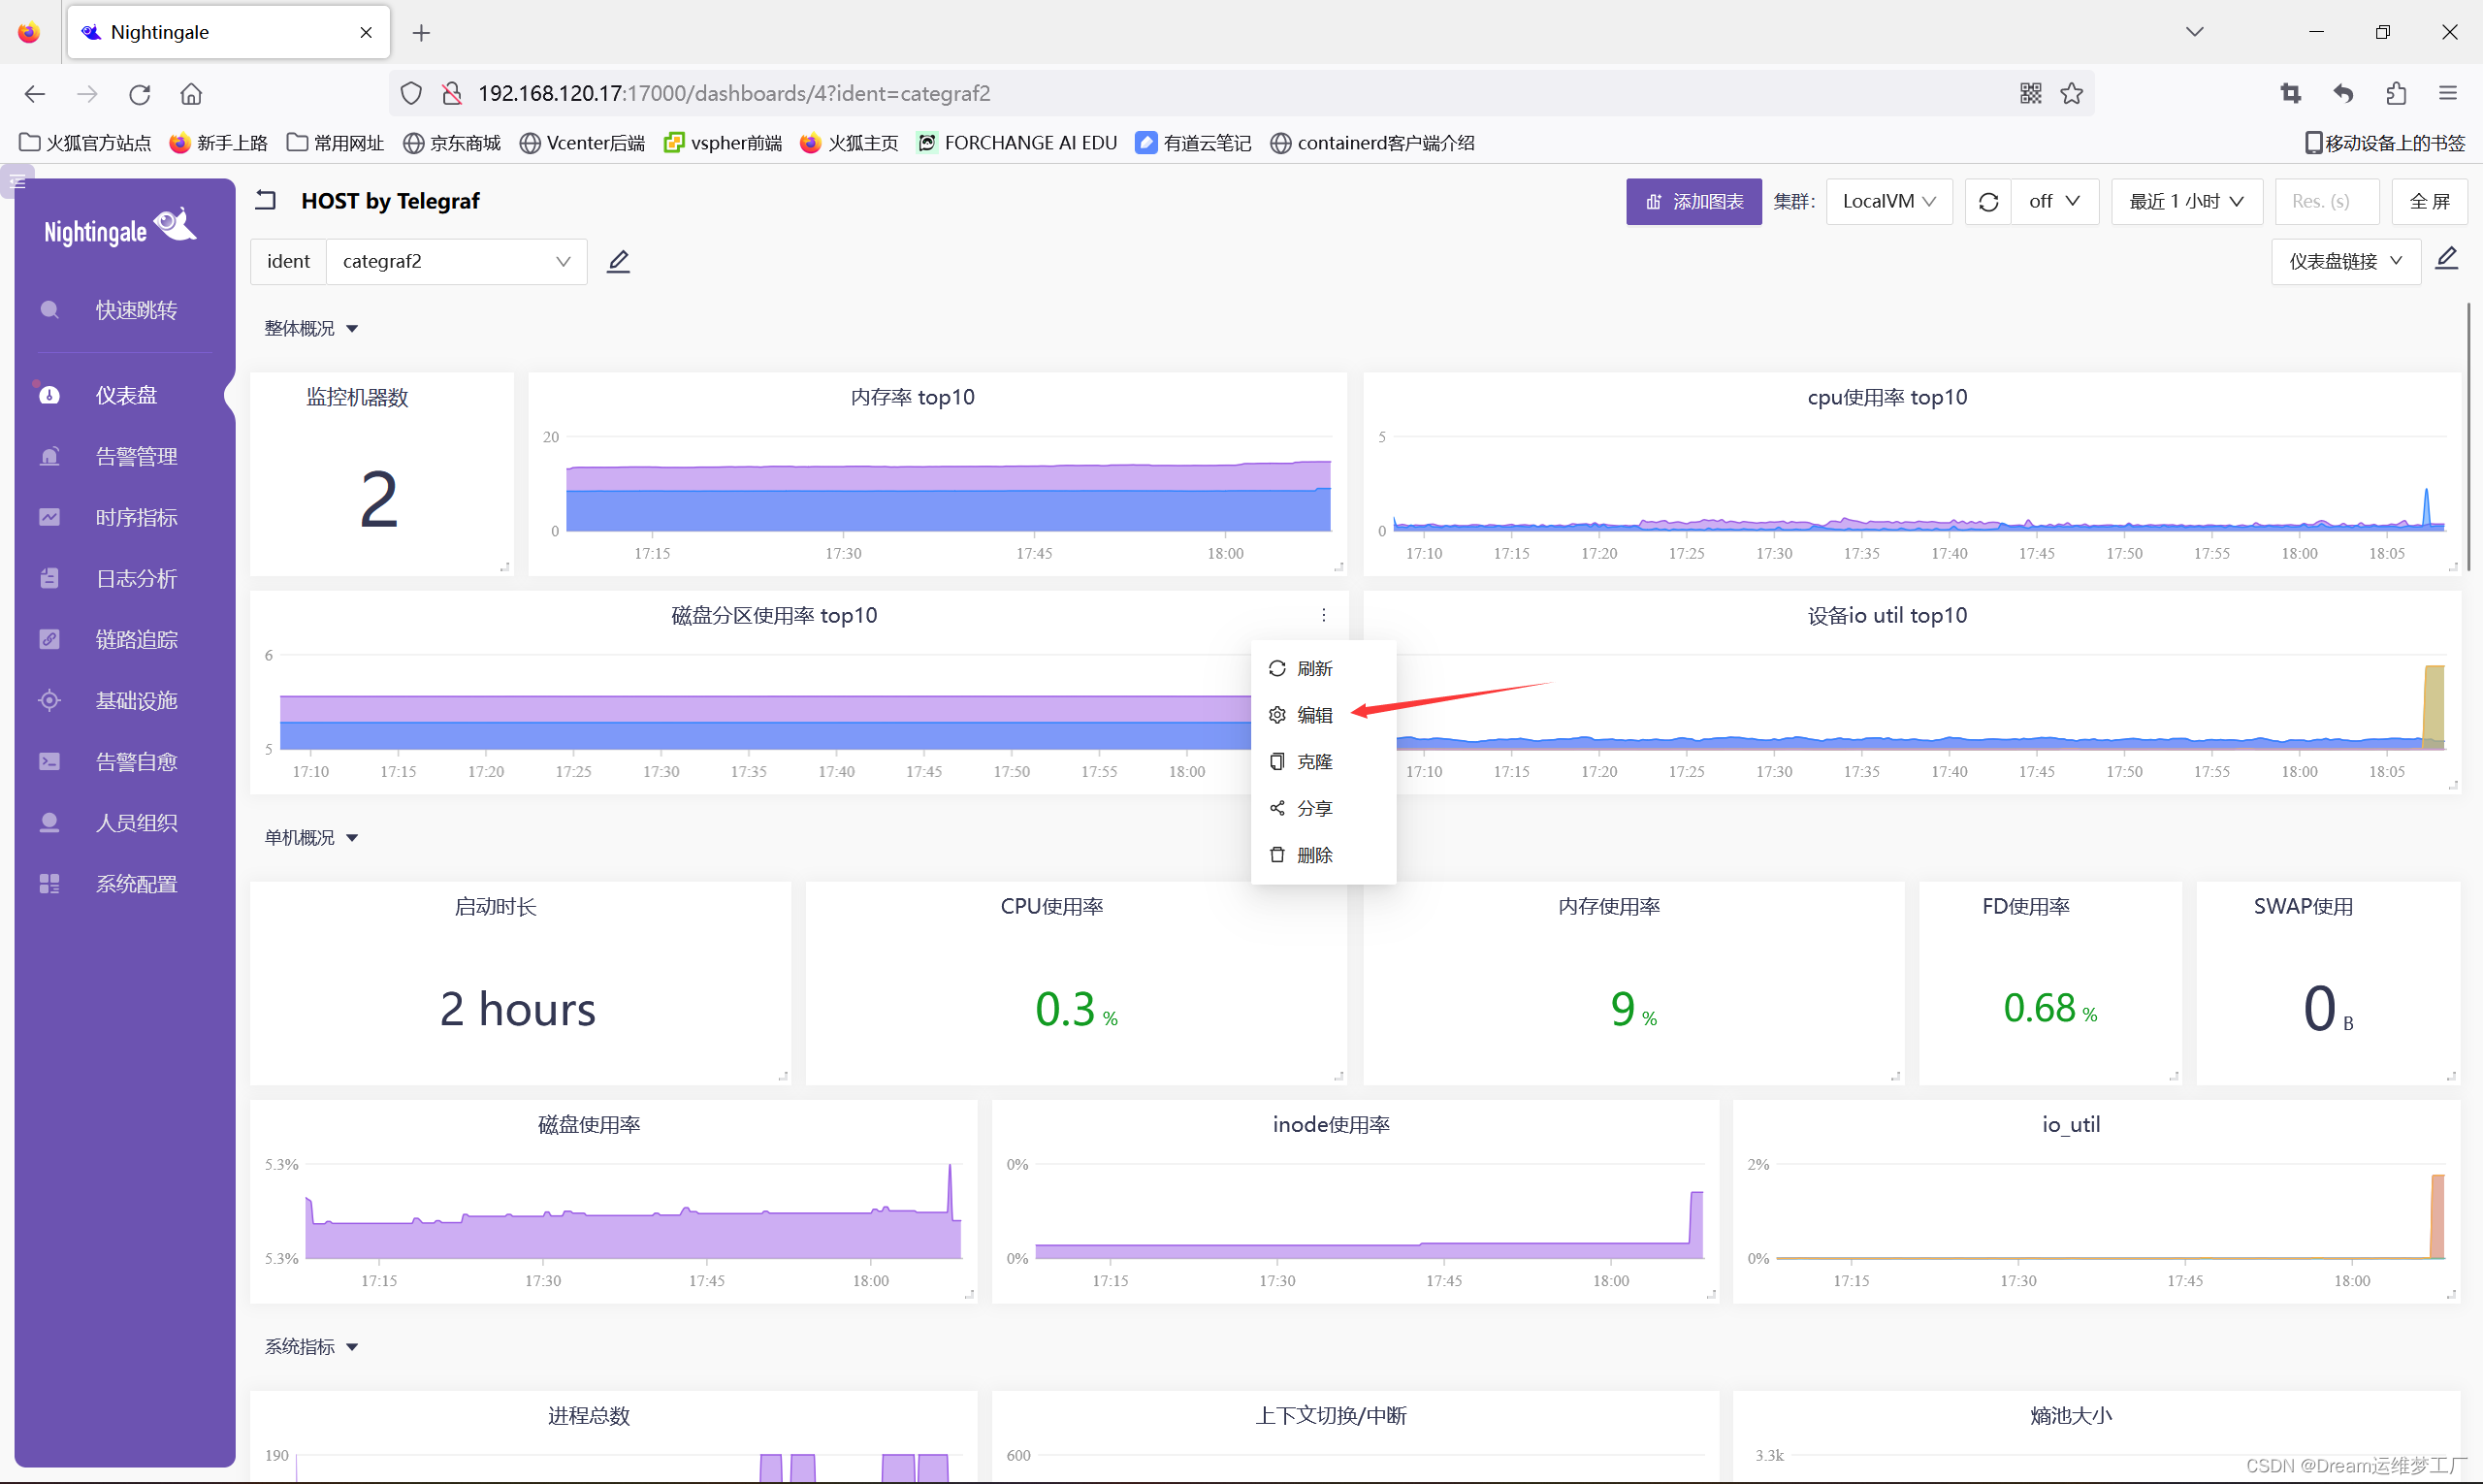The height and width of the screenshot is (1484, 2483).
Task: Click the 全屏 button
Action: coord(2428,202)
